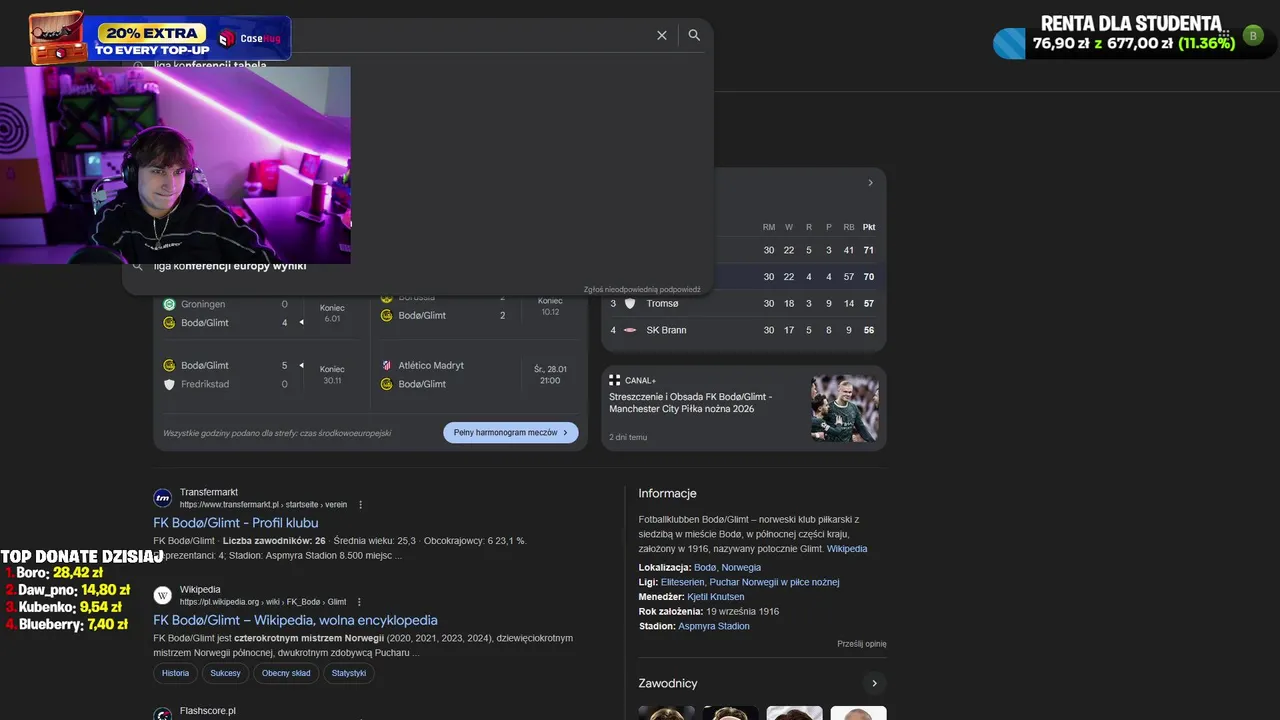
Task: Click the Flashscore.pl site favicon
Action: 163,714
